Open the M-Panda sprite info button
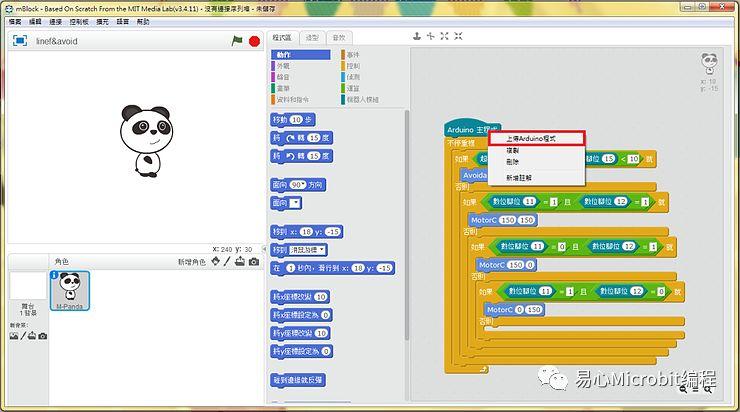 click(x=54, y=275)
